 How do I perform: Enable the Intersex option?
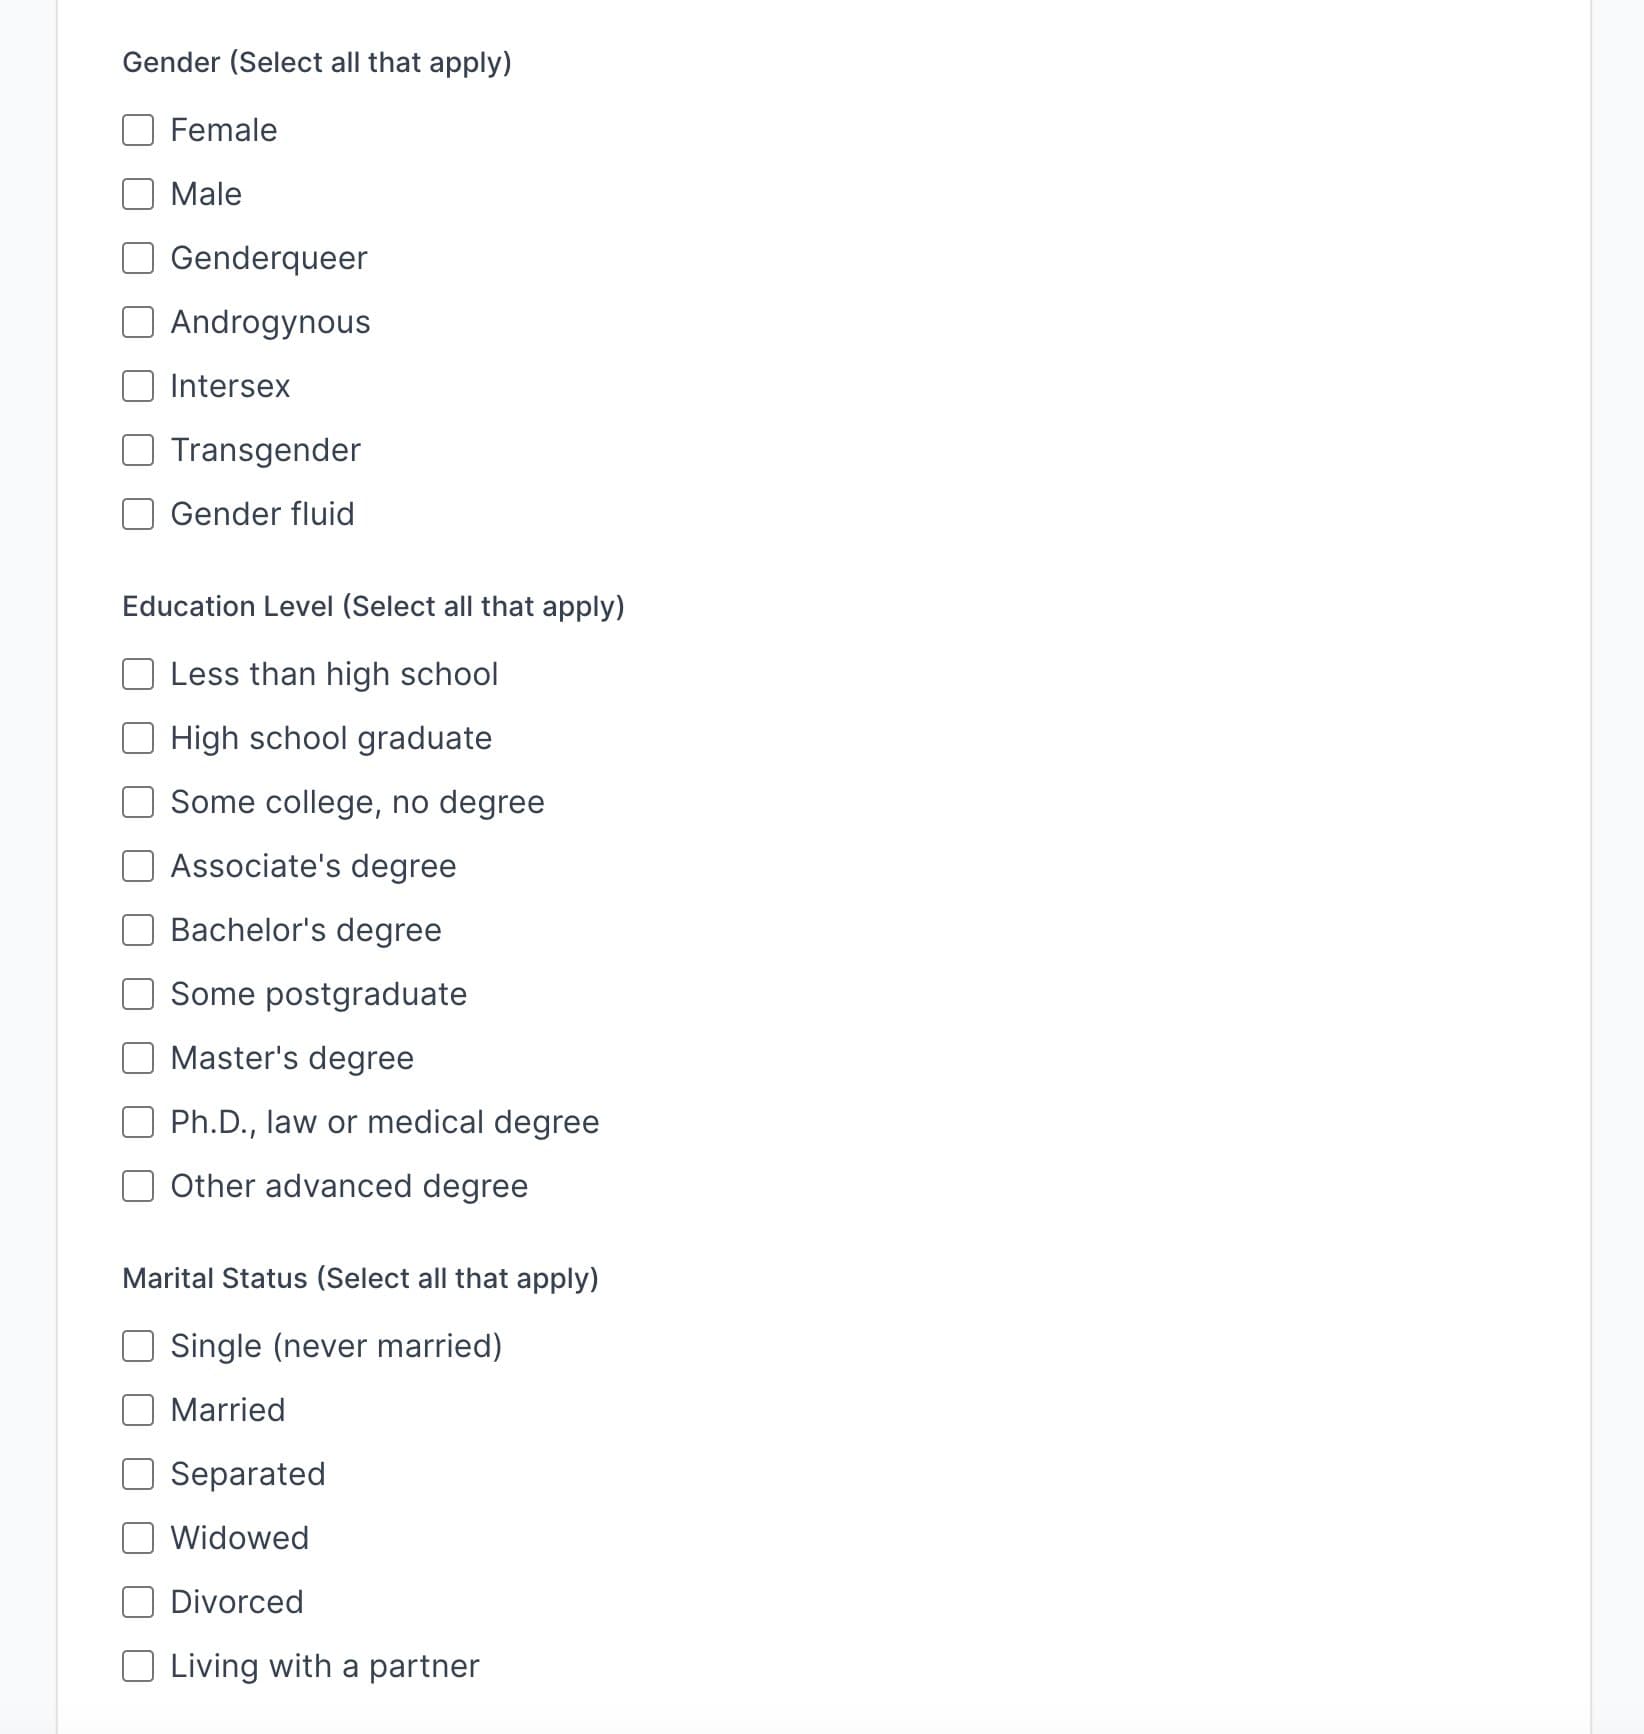pos(137,386)
